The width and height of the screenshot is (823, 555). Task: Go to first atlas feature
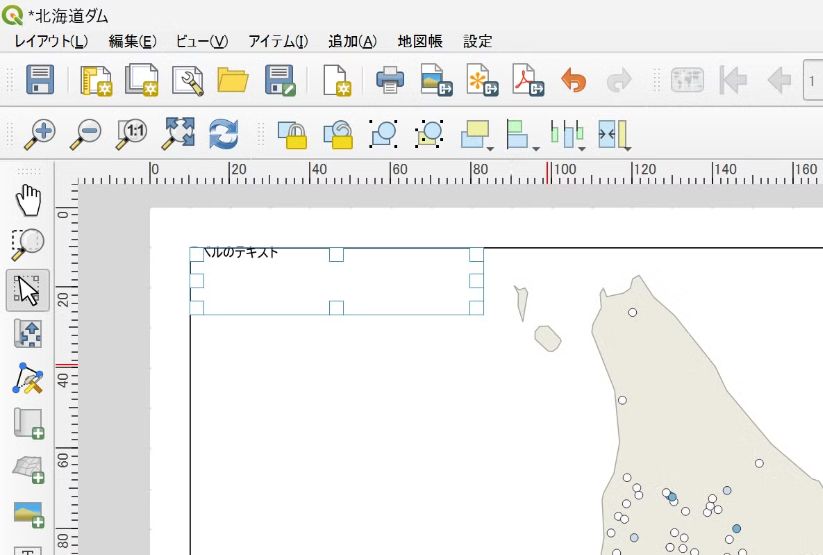tap(733, 80)
